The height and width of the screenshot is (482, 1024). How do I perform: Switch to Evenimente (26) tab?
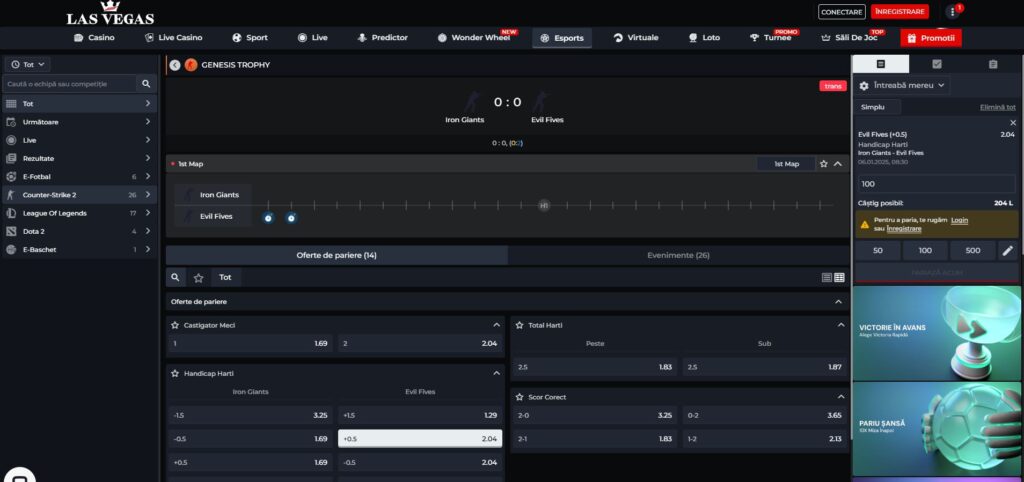click(x=679, y=255)
